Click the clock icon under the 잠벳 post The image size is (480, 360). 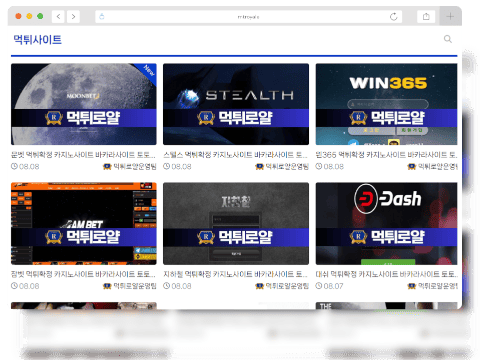pos(14,286)
